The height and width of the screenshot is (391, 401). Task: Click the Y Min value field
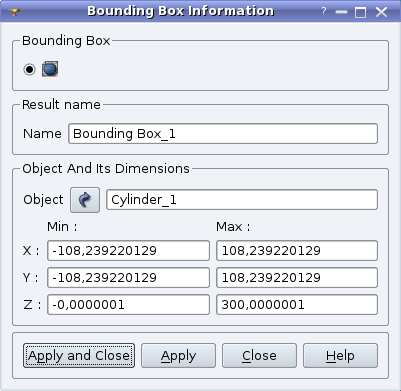pyautogui.click(x=128, y=277)
